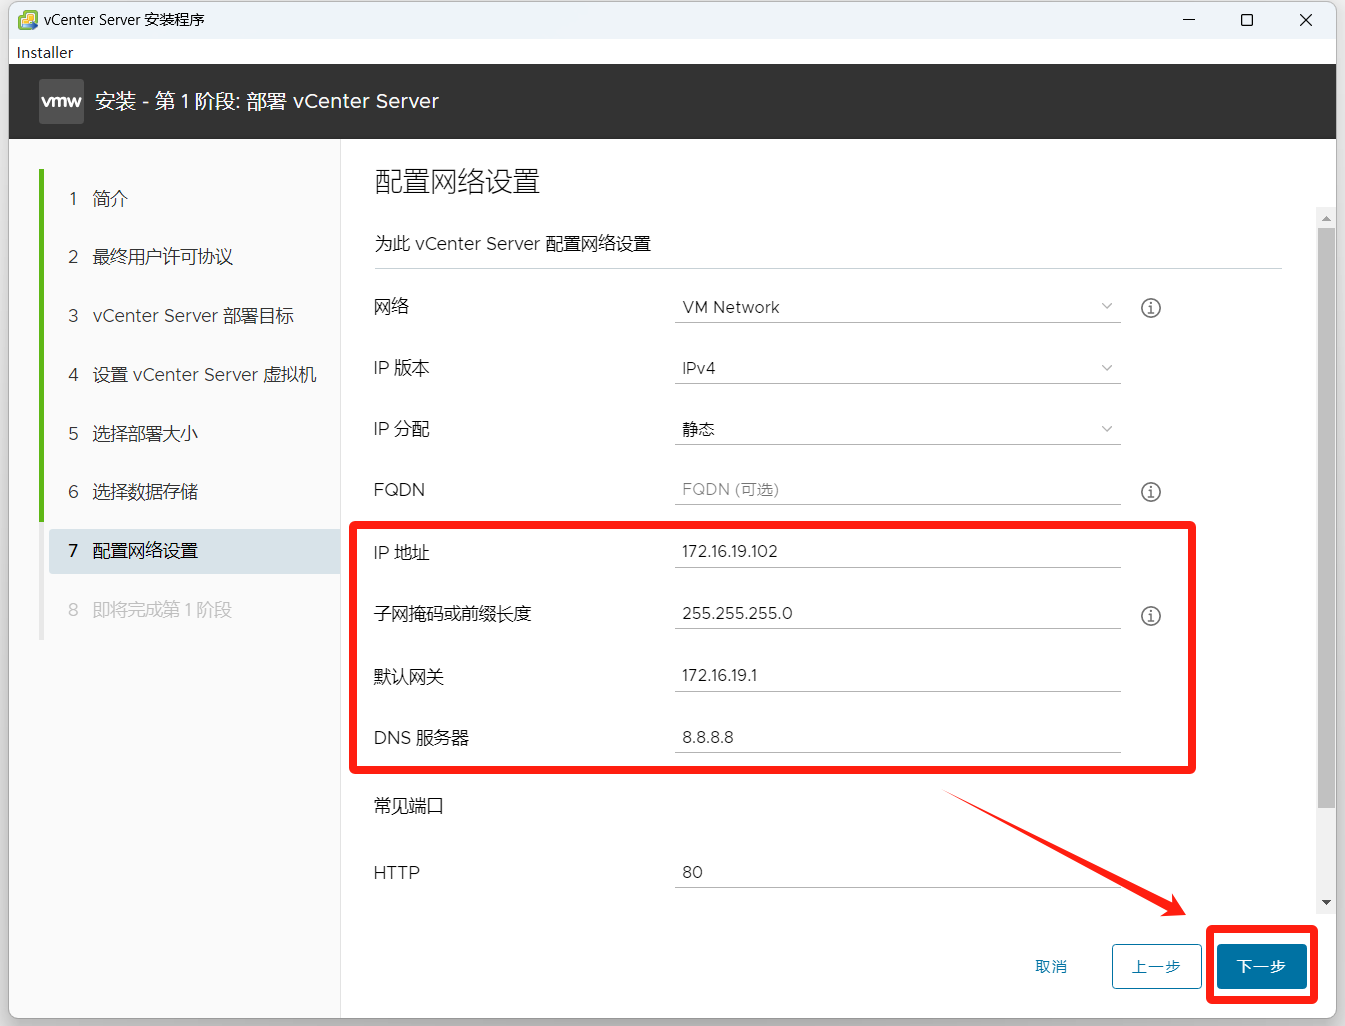Click the scrollbar down arrow

click(1326, 902)
